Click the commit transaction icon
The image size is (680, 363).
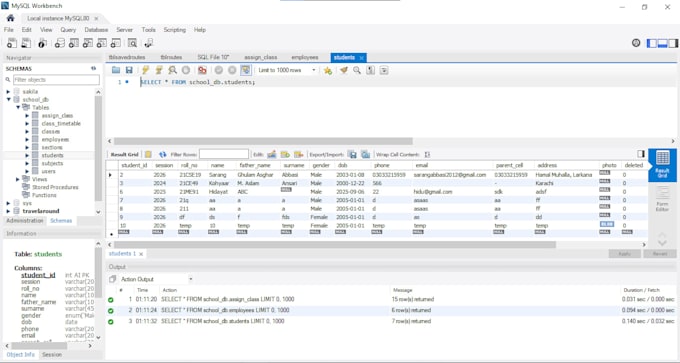(219, 70)
